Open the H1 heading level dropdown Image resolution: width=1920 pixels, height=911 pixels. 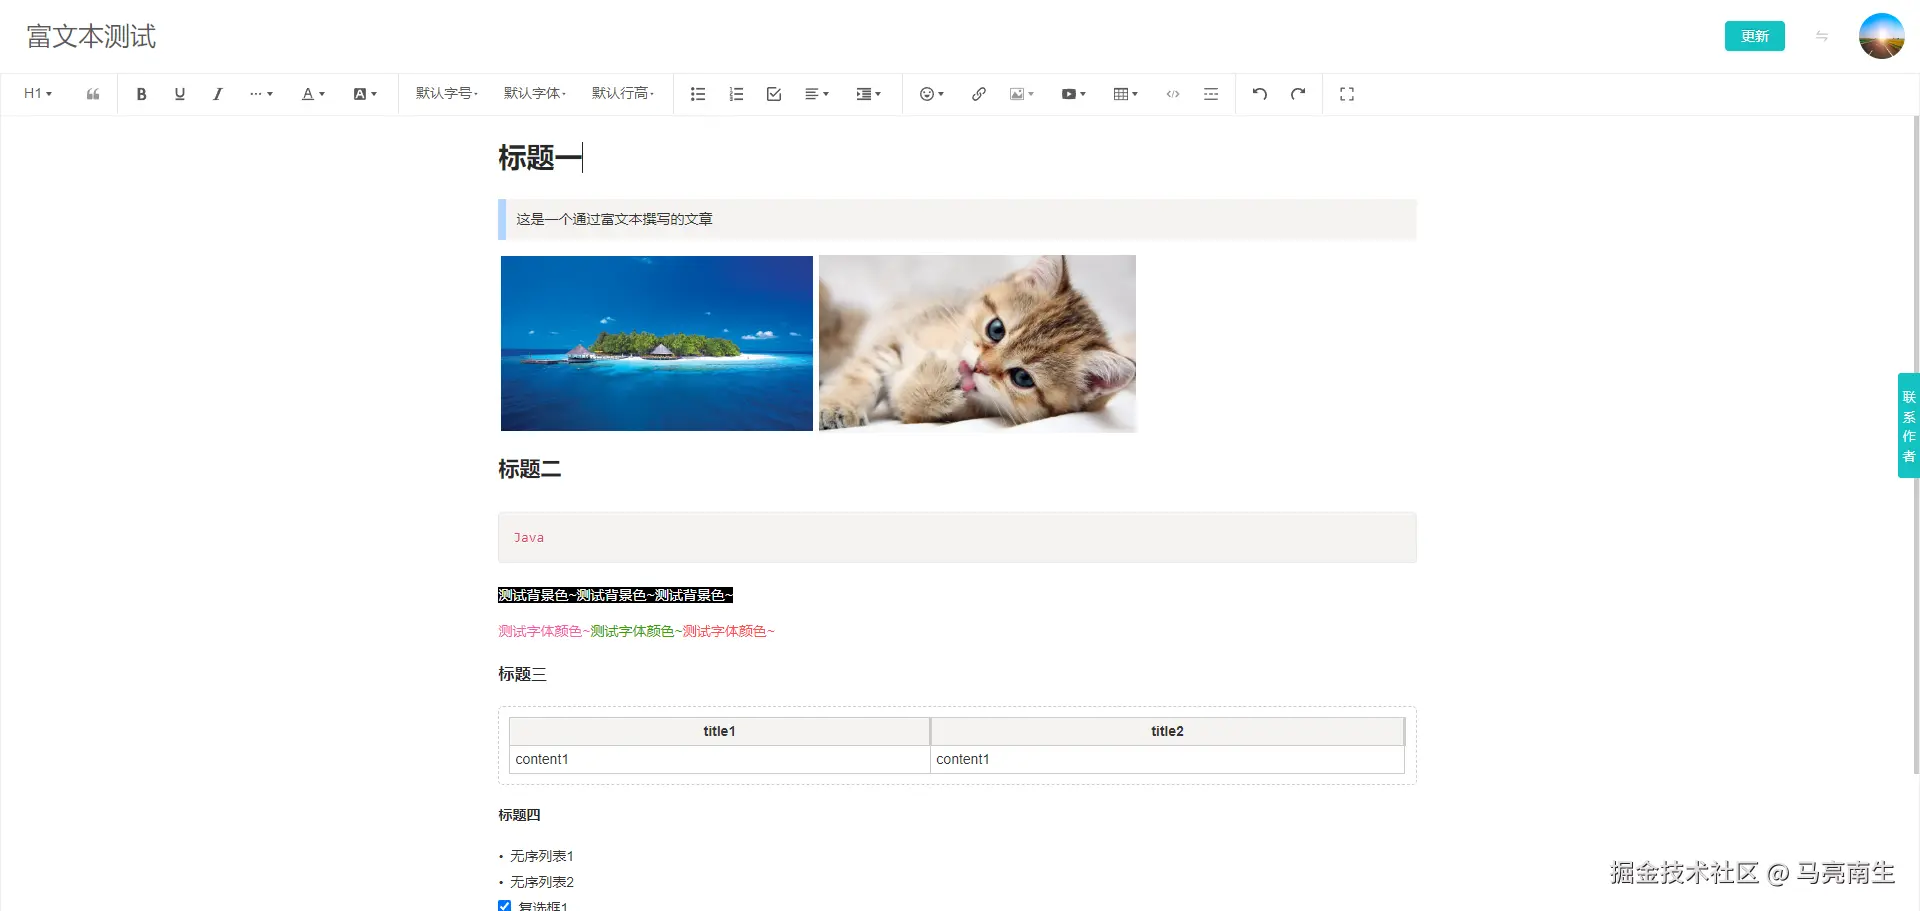click(37, 93)
